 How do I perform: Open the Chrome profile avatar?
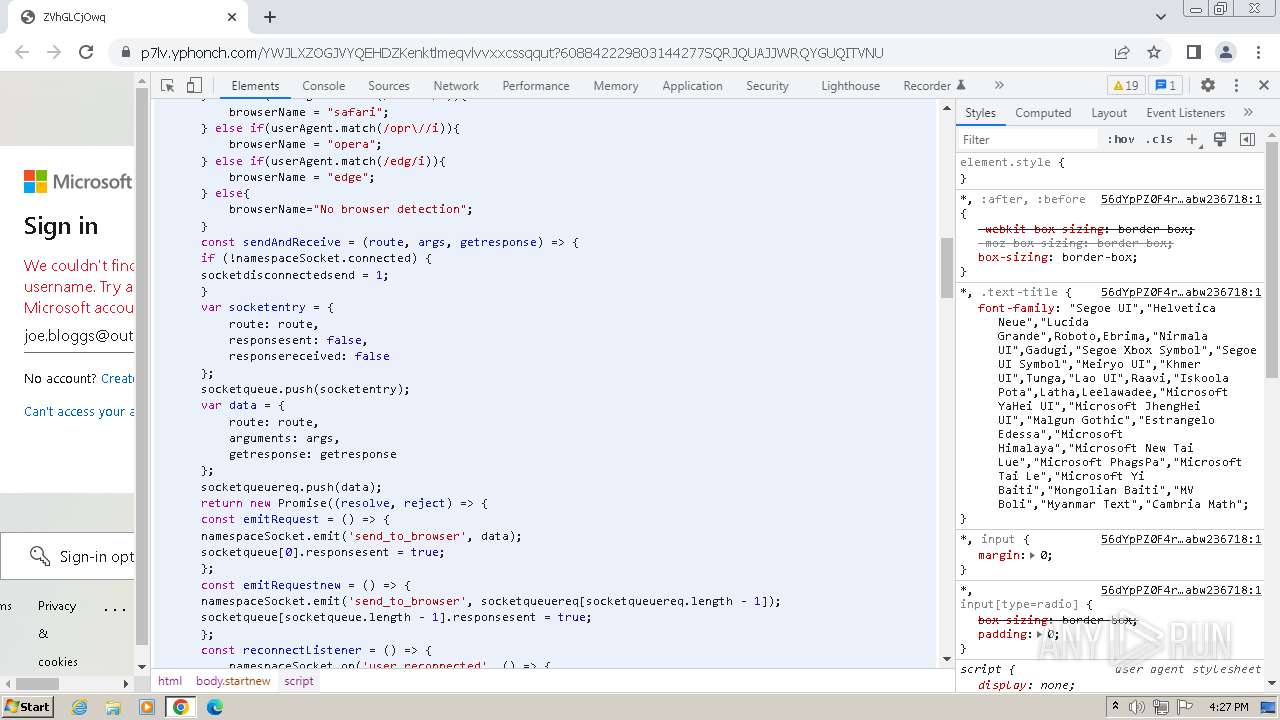[1226, 52]
